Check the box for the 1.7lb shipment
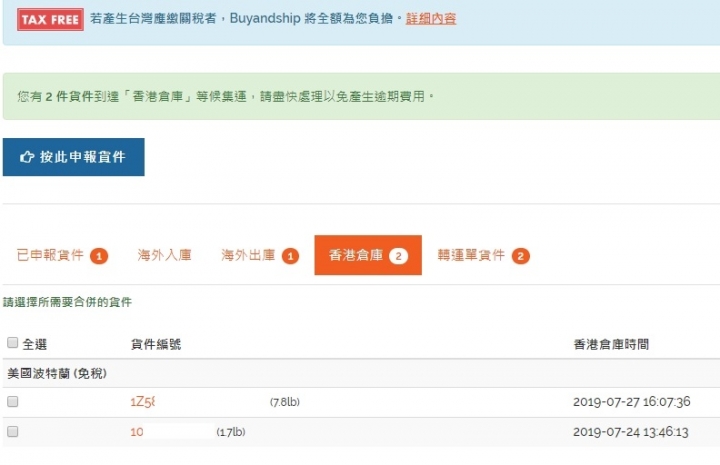 [12, 431]
